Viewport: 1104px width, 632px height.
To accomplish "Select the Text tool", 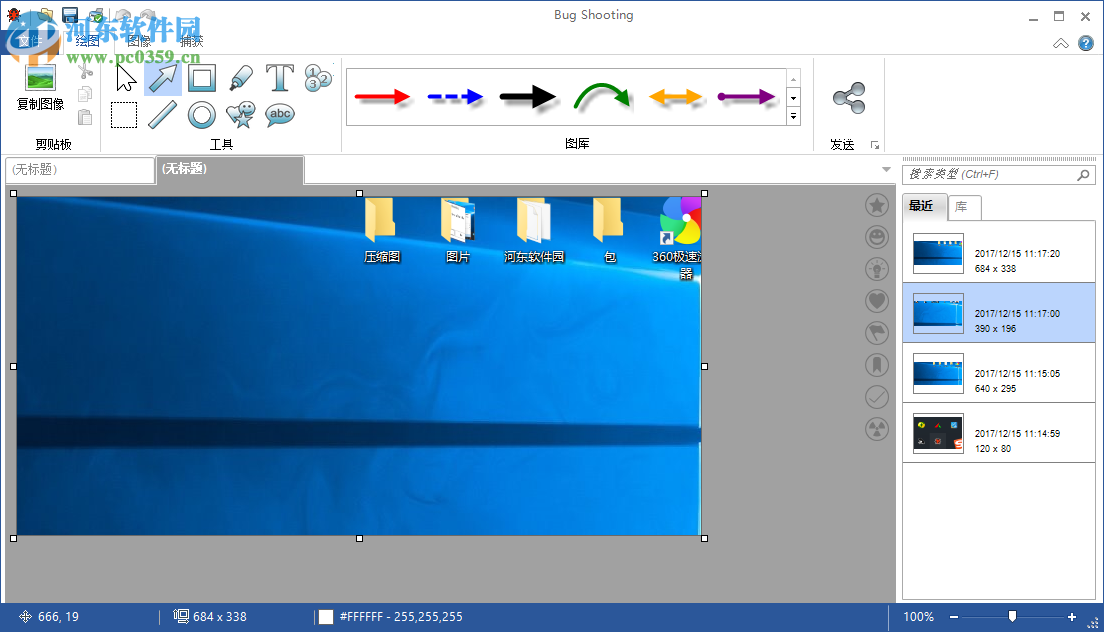I will pos(280,78).
